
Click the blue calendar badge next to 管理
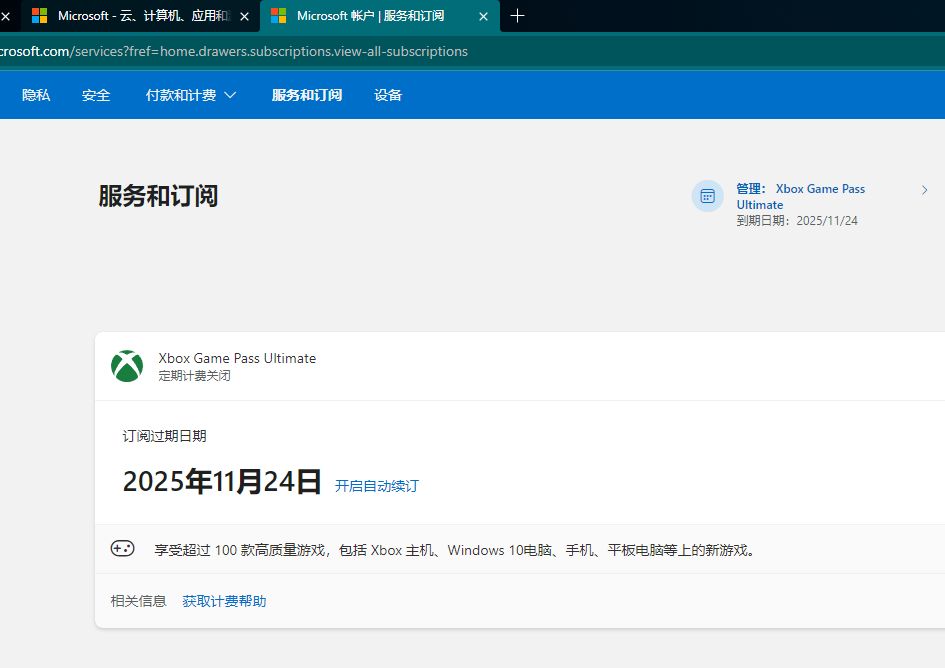pos(707,196)
